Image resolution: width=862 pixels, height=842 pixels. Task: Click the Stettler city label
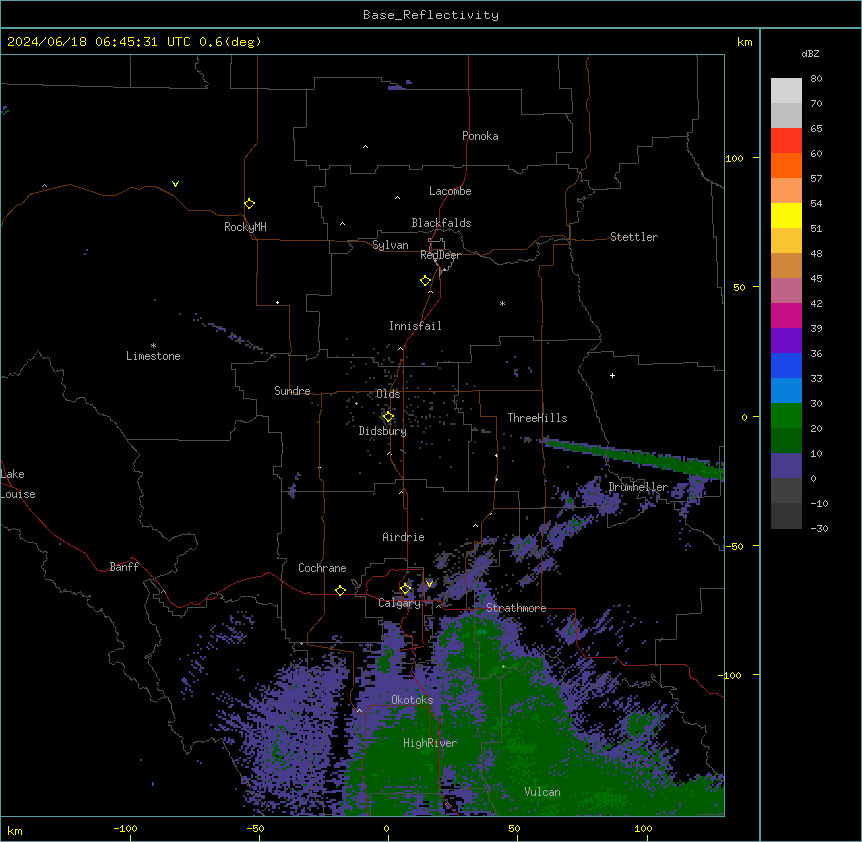(634, 237)
